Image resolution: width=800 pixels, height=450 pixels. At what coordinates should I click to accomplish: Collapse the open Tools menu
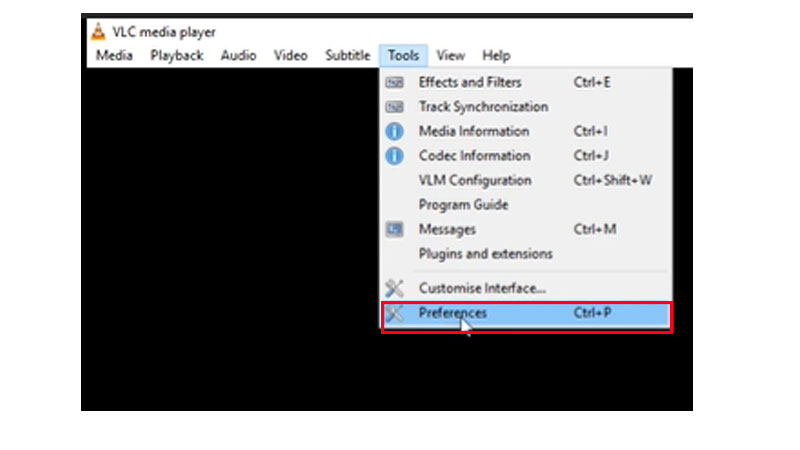[x=403, y=56]
